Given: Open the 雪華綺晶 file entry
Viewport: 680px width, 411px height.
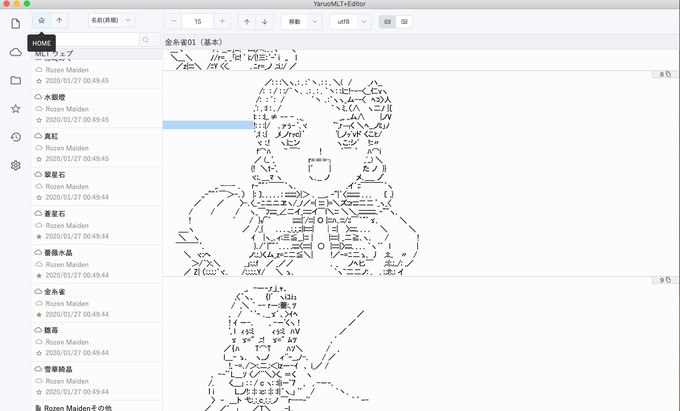Looking at the screenshot, I should click(x=97, y=381).
